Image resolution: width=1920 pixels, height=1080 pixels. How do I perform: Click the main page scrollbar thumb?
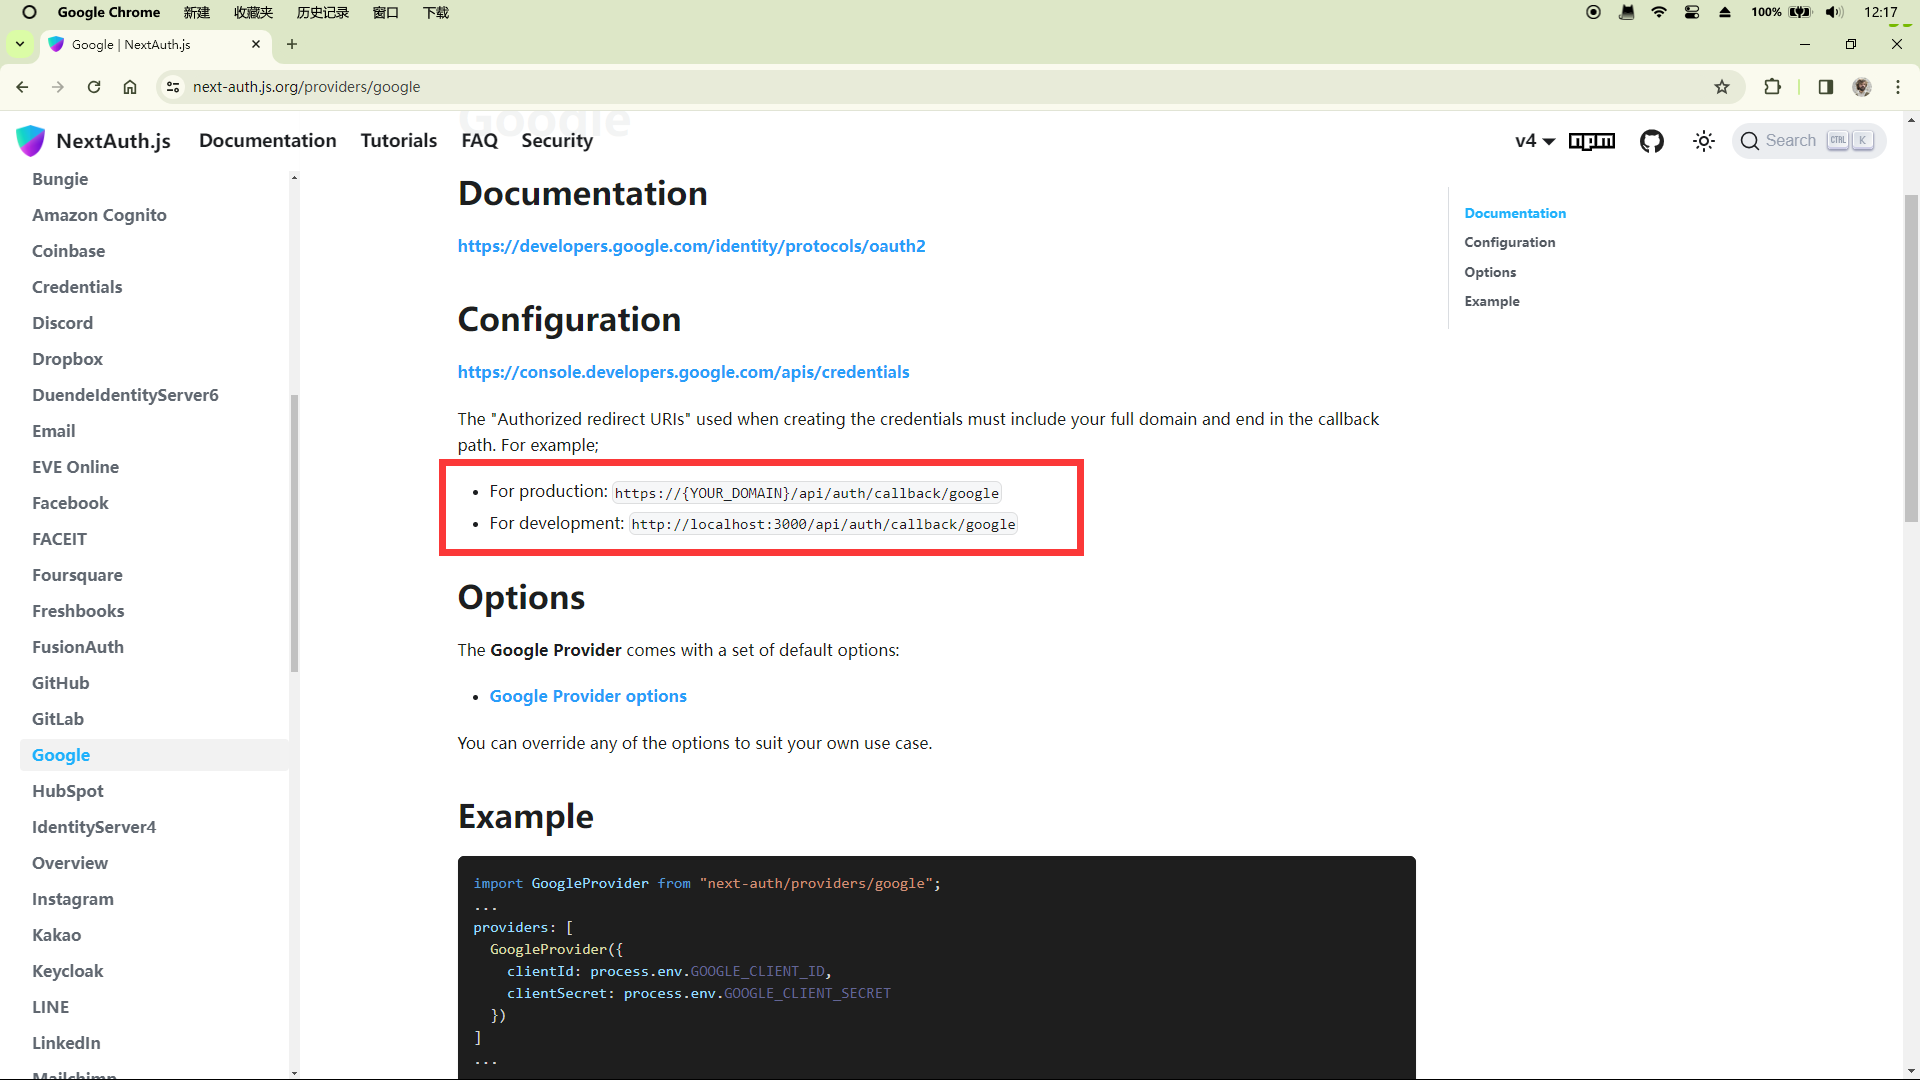1911,358
